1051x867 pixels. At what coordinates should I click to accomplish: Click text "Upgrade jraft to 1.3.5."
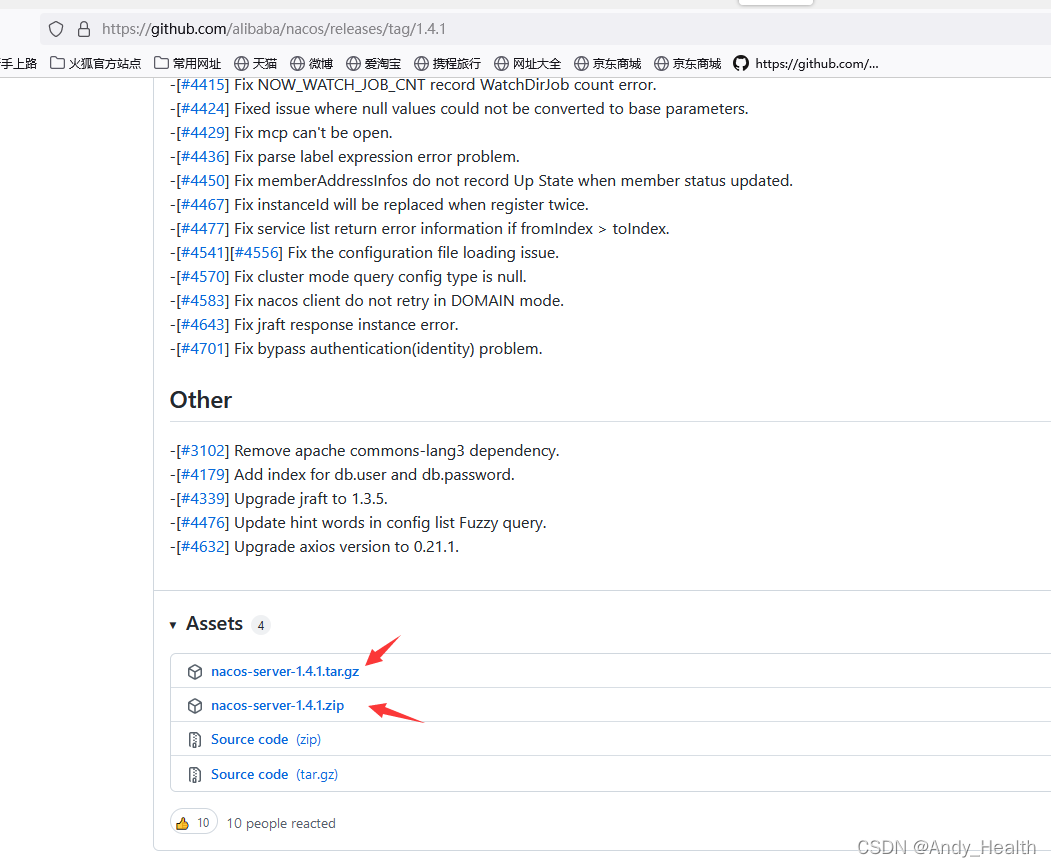click(x=311, y=499)
